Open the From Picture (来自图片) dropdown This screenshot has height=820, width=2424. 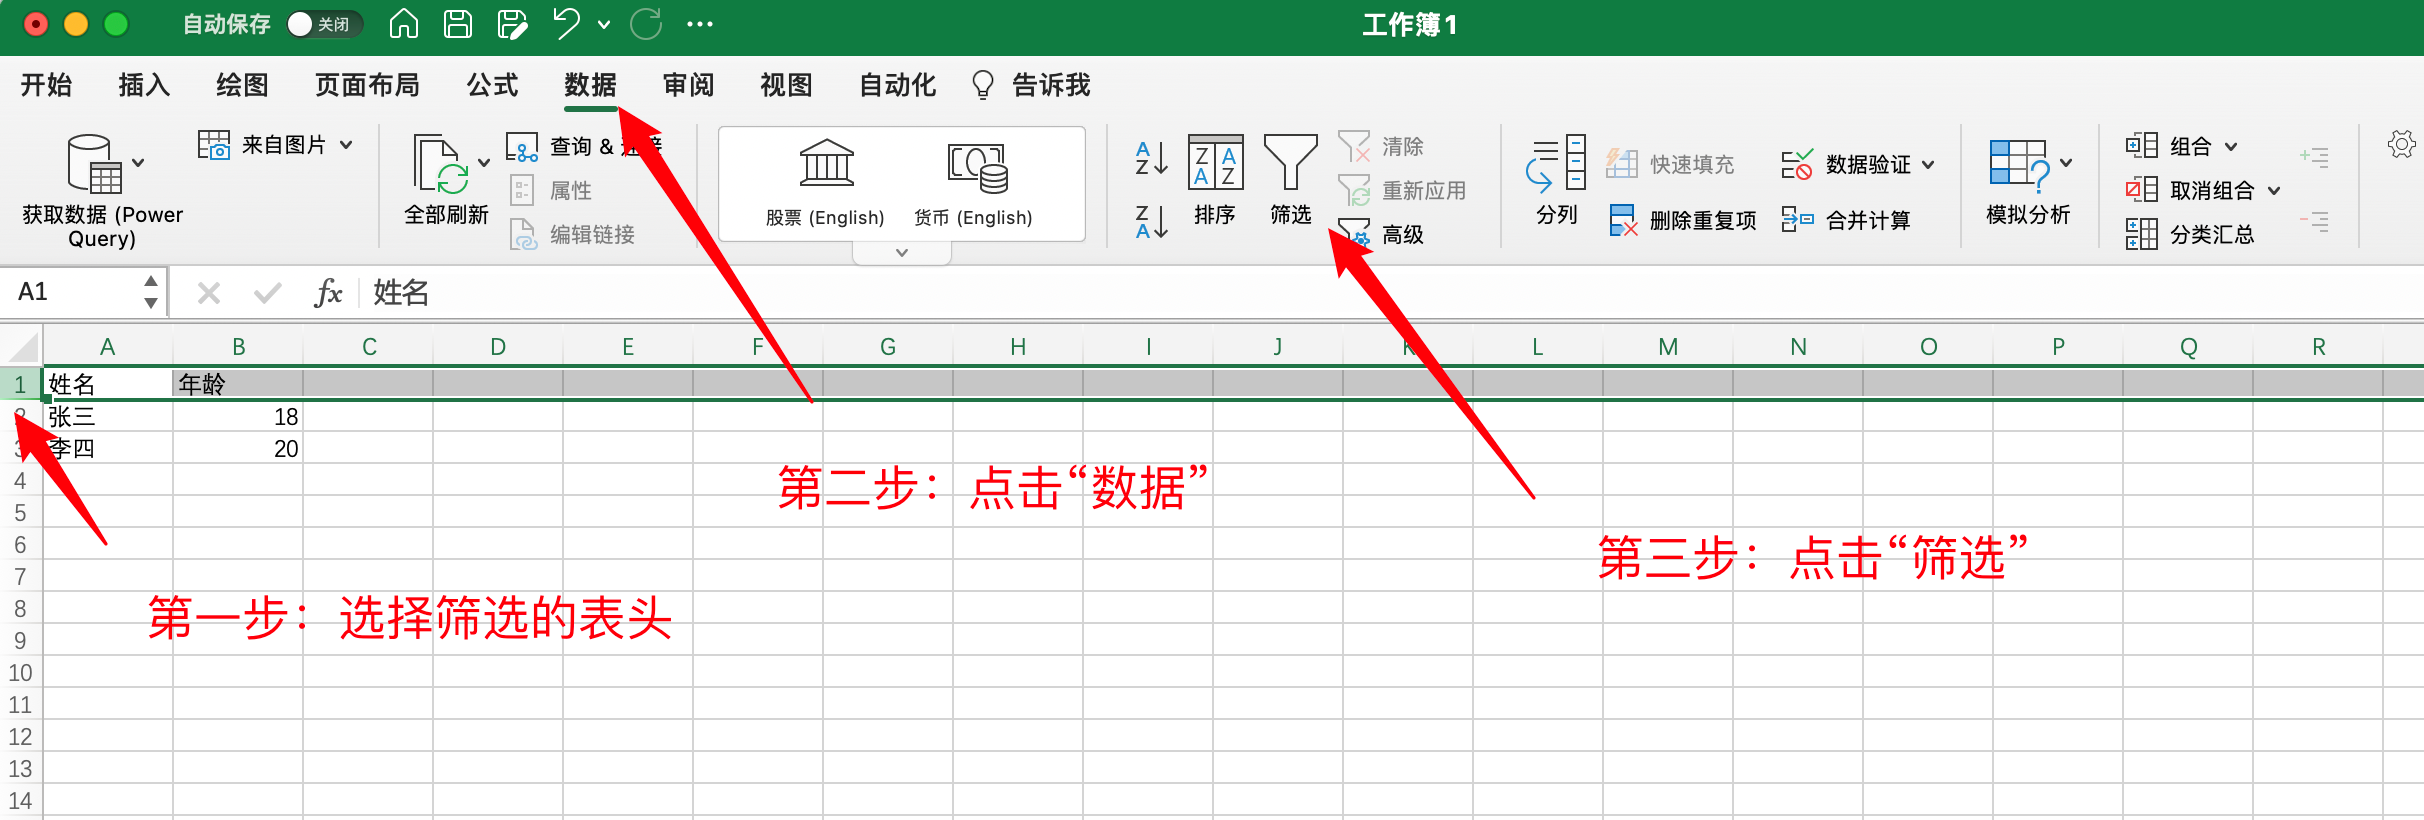(x=346, y=145)
